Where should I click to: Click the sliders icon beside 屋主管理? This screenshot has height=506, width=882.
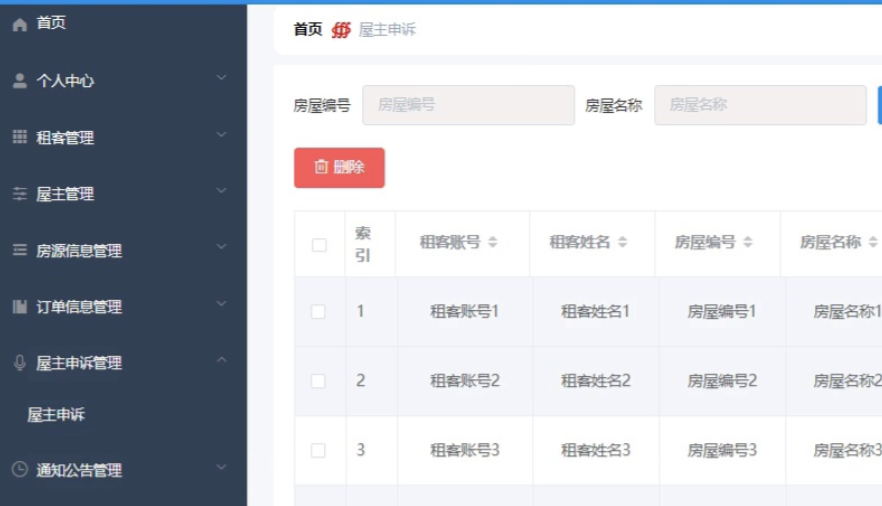[20, 194]
